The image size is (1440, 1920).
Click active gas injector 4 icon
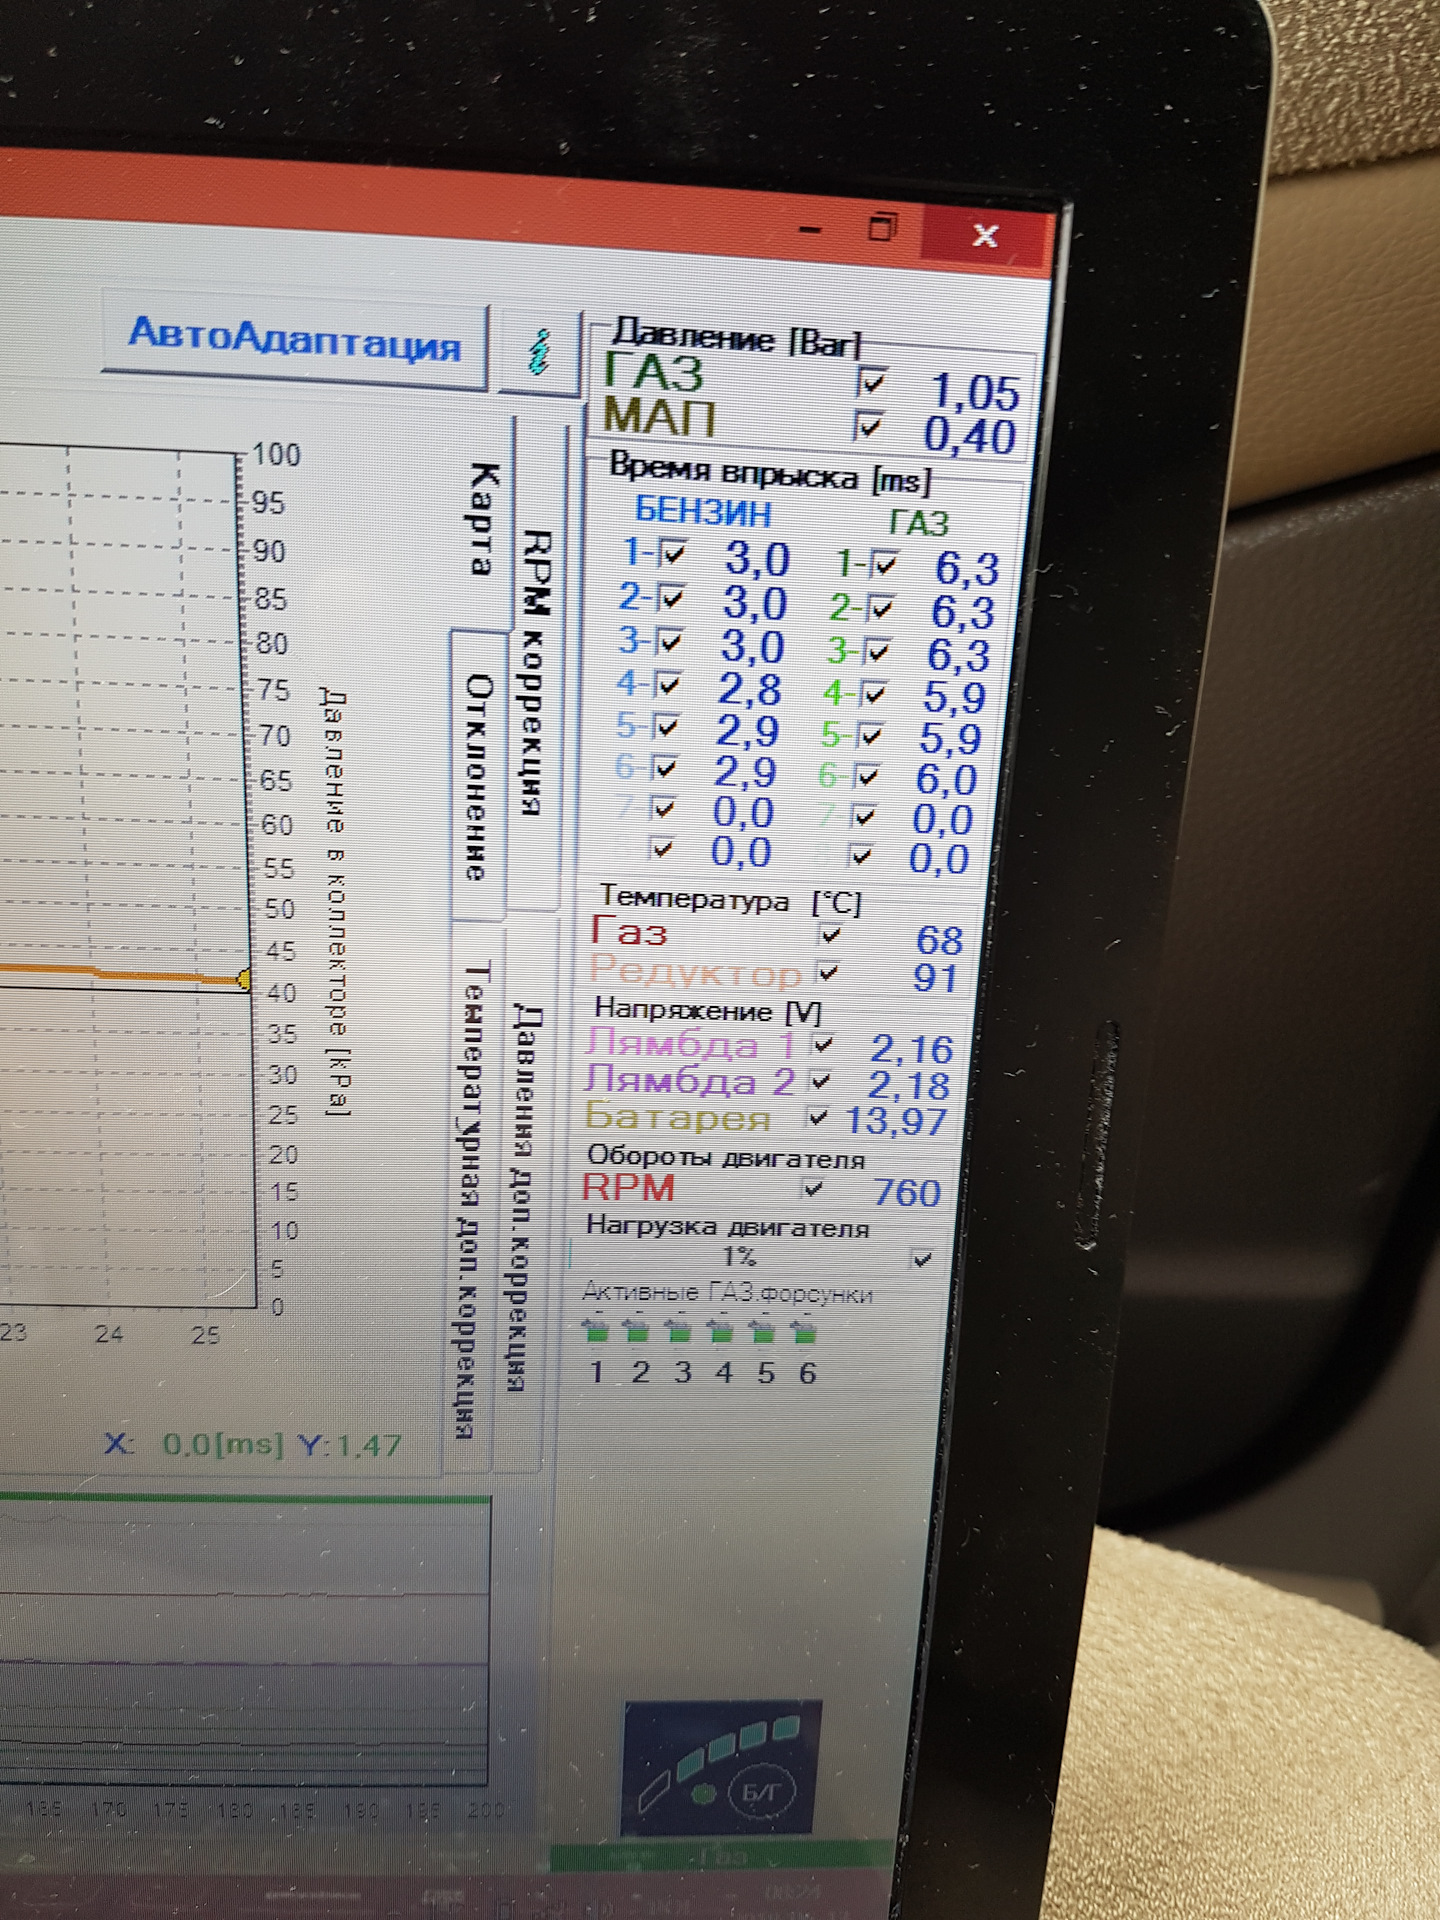(721, 1331)
